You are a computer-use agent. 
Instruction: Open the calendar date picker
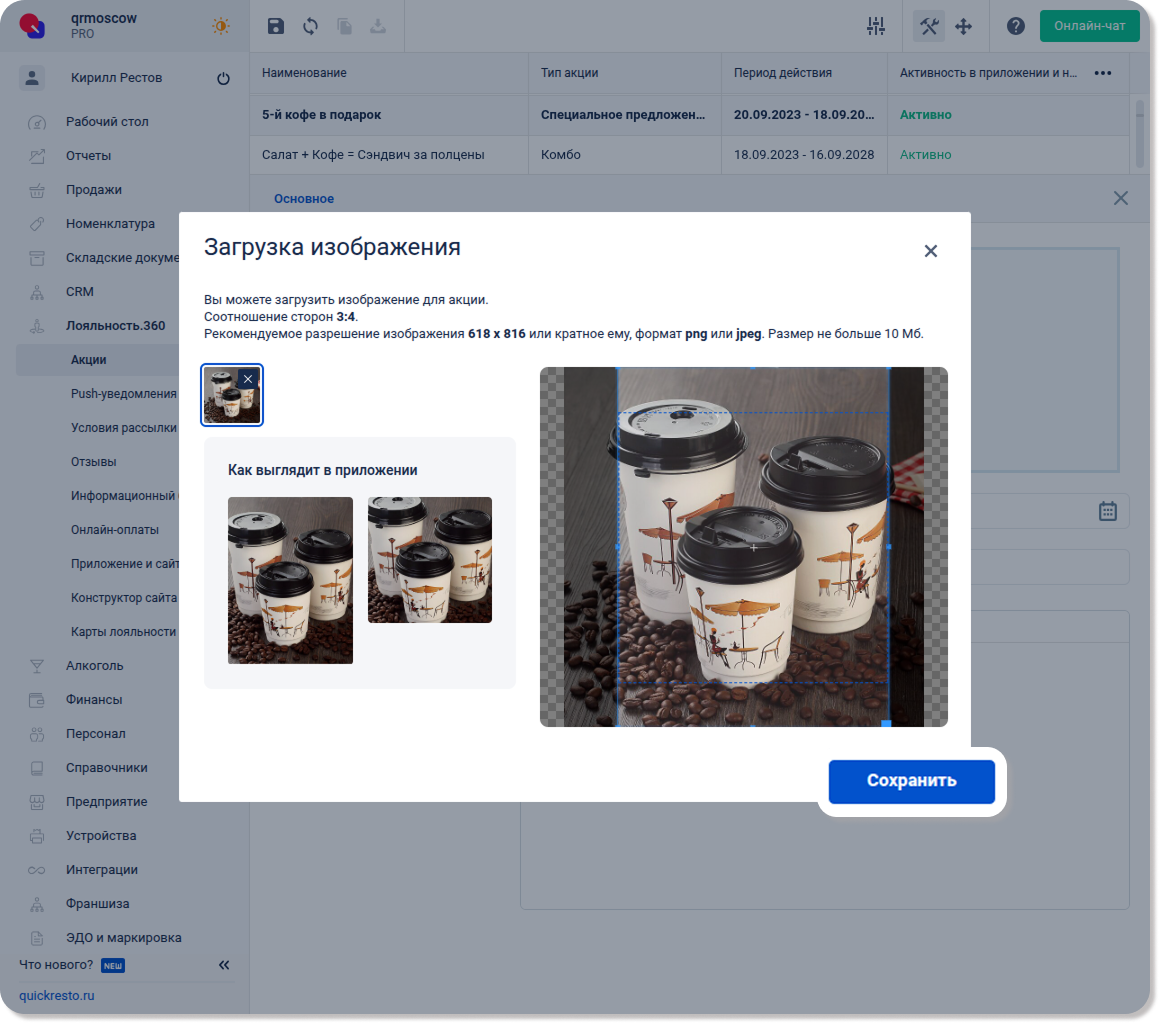[1108, 511]
